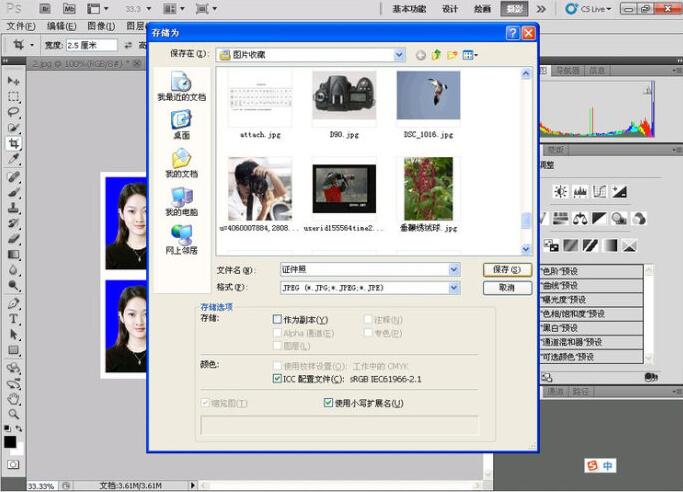Switch to the 设计 workspace tab
Viewport: 683px width, 492px height.
[x=450, y=8]
